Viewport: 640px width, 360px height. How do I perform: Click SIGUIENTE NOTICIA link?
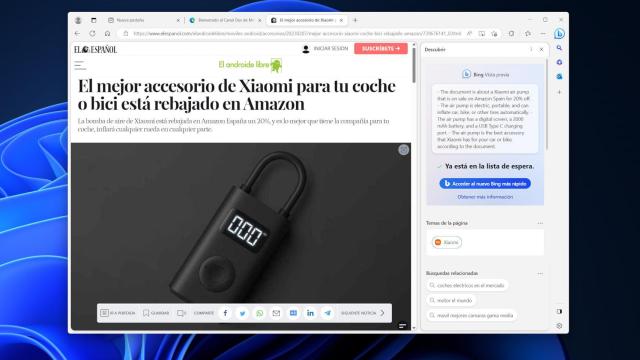[359, 313]
